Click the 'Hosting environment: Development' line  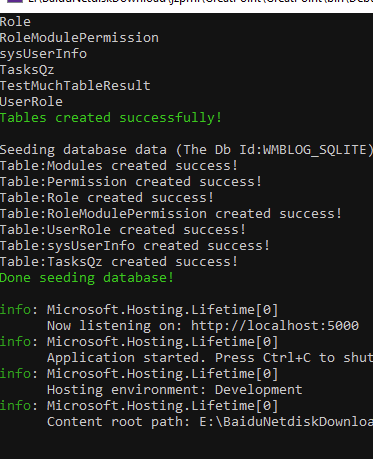pyautogui.click(x=175, y=390)
